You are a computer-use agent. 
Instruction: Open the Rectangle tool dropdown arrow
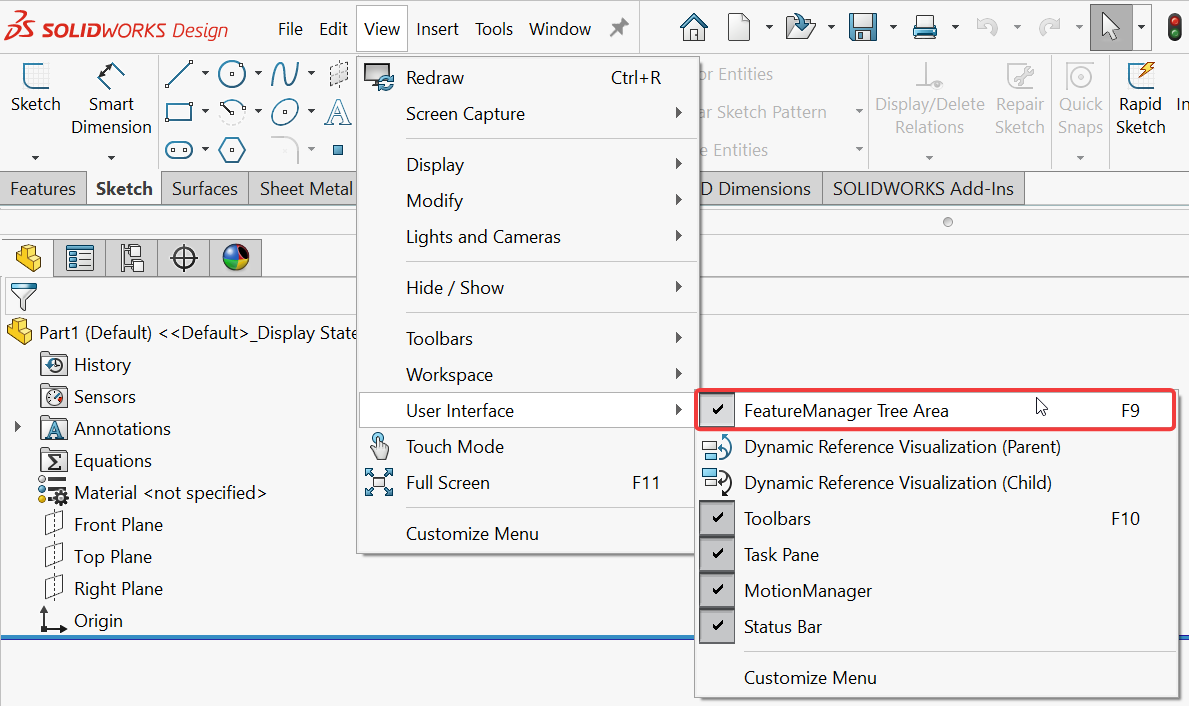[205, 111]
